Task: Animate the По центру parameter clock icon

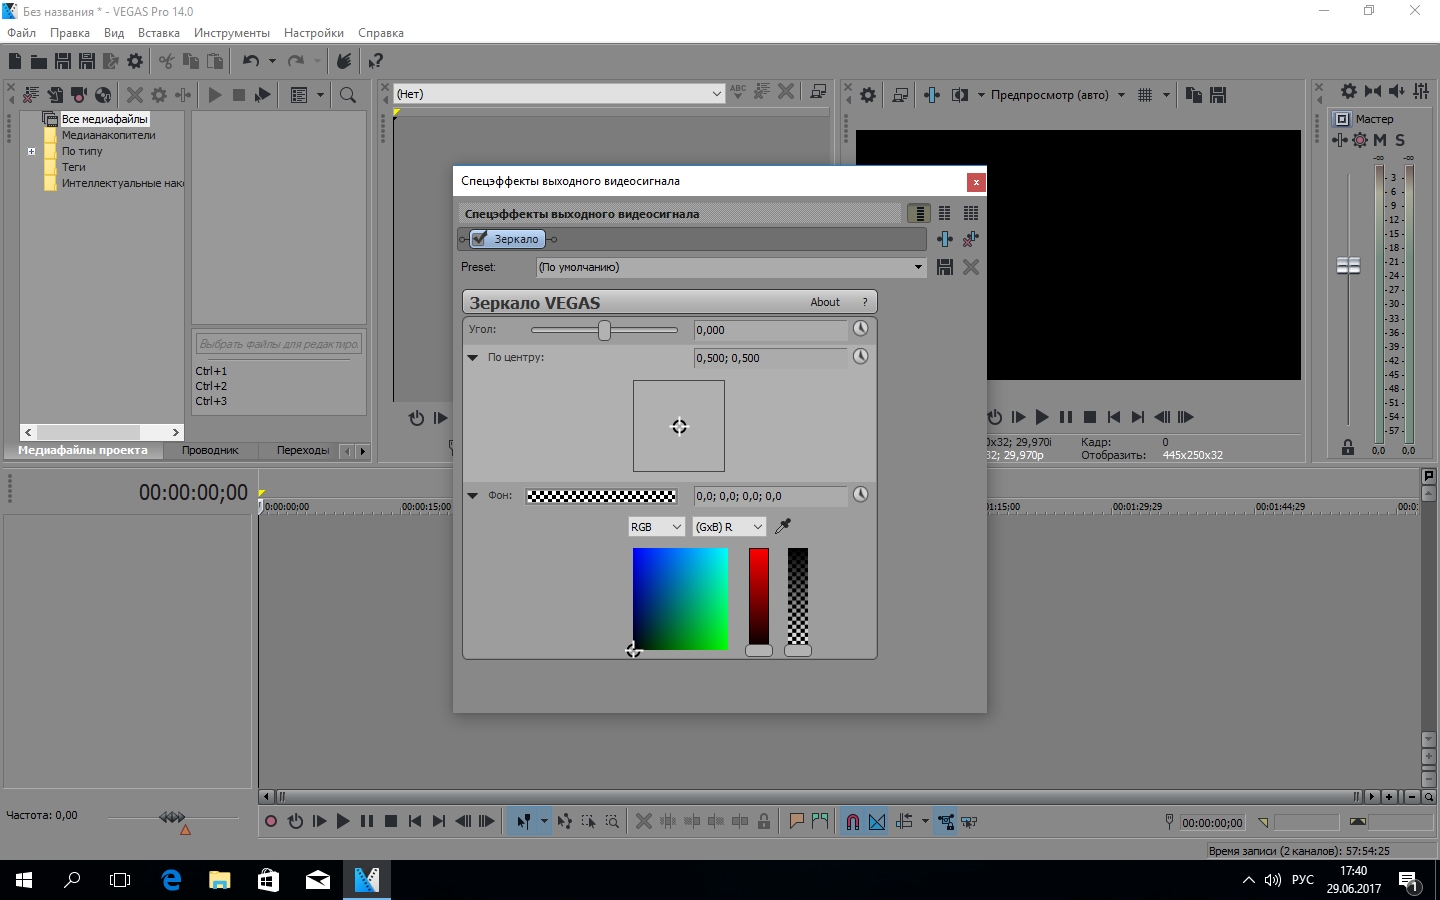Action: coord(860,357)
